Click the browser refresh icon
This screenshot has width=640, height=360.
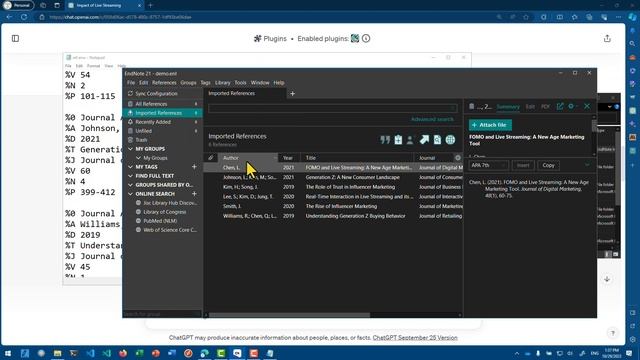point(24,17)
